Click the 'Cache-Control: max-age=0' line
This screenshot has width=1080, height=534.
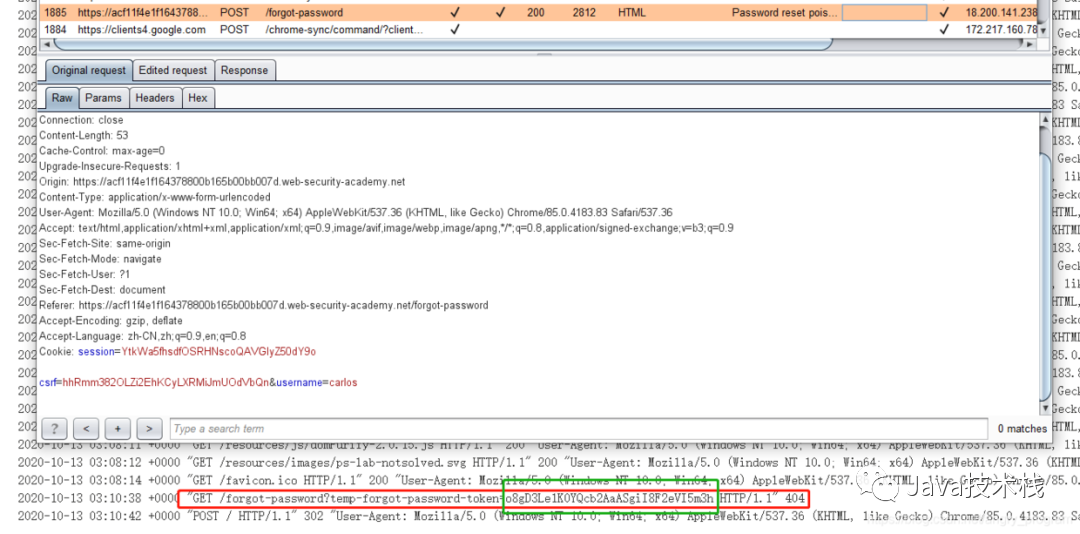(102, 150)
